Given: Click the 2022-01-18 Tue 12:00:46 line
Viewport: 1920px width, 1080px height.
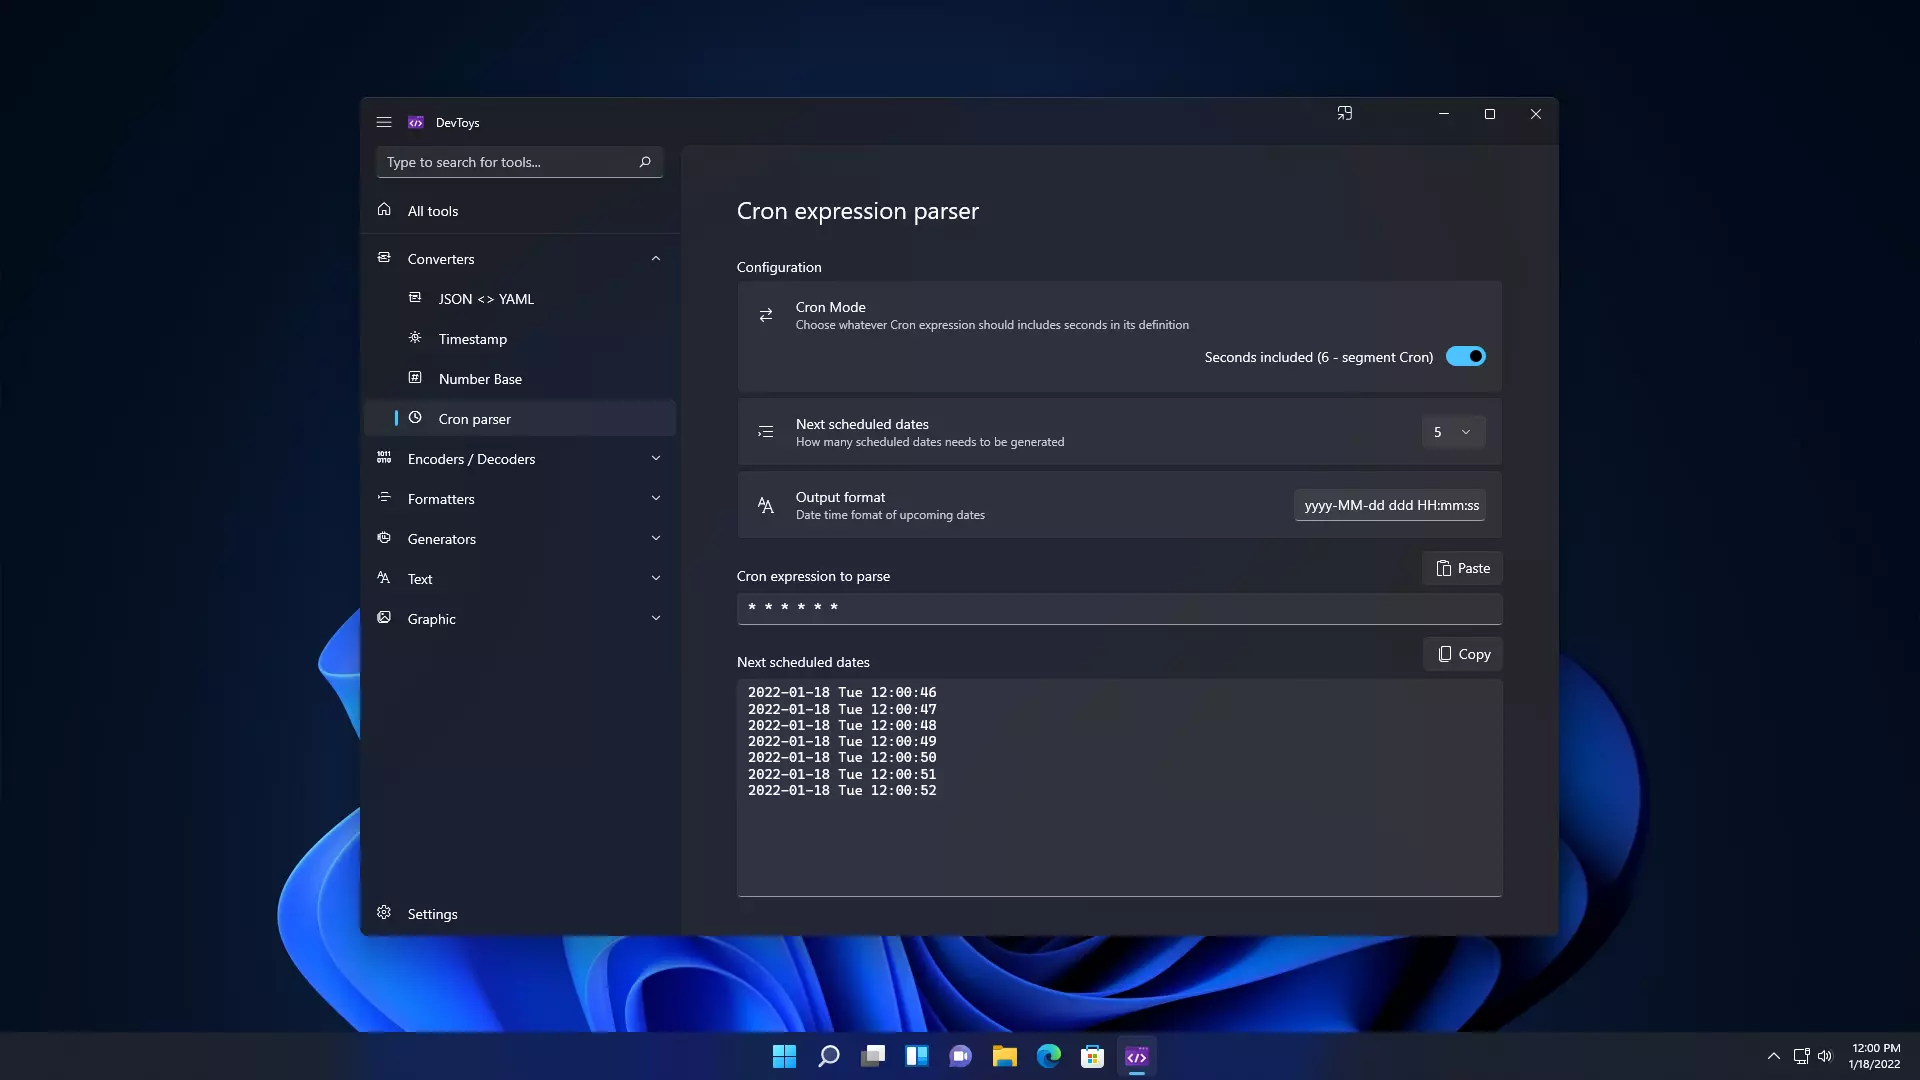Looking at the screenshot, I should coord(842,692).
